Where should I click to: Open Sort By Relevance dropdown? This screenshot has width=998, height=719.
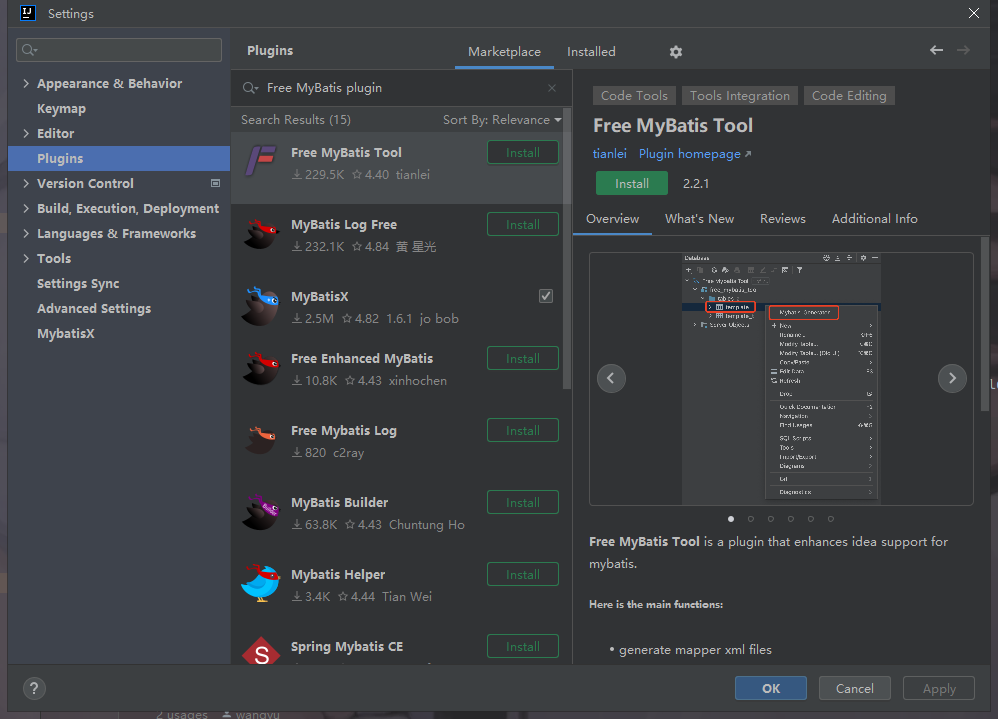tap(502, 120)
